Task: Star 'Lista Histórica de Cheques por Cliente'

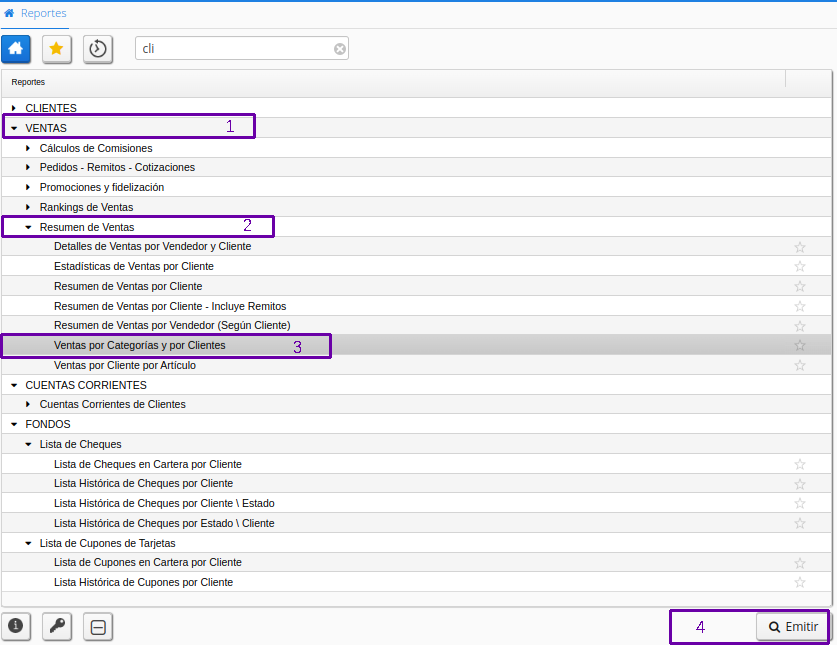Action: (x=799, y=484)
